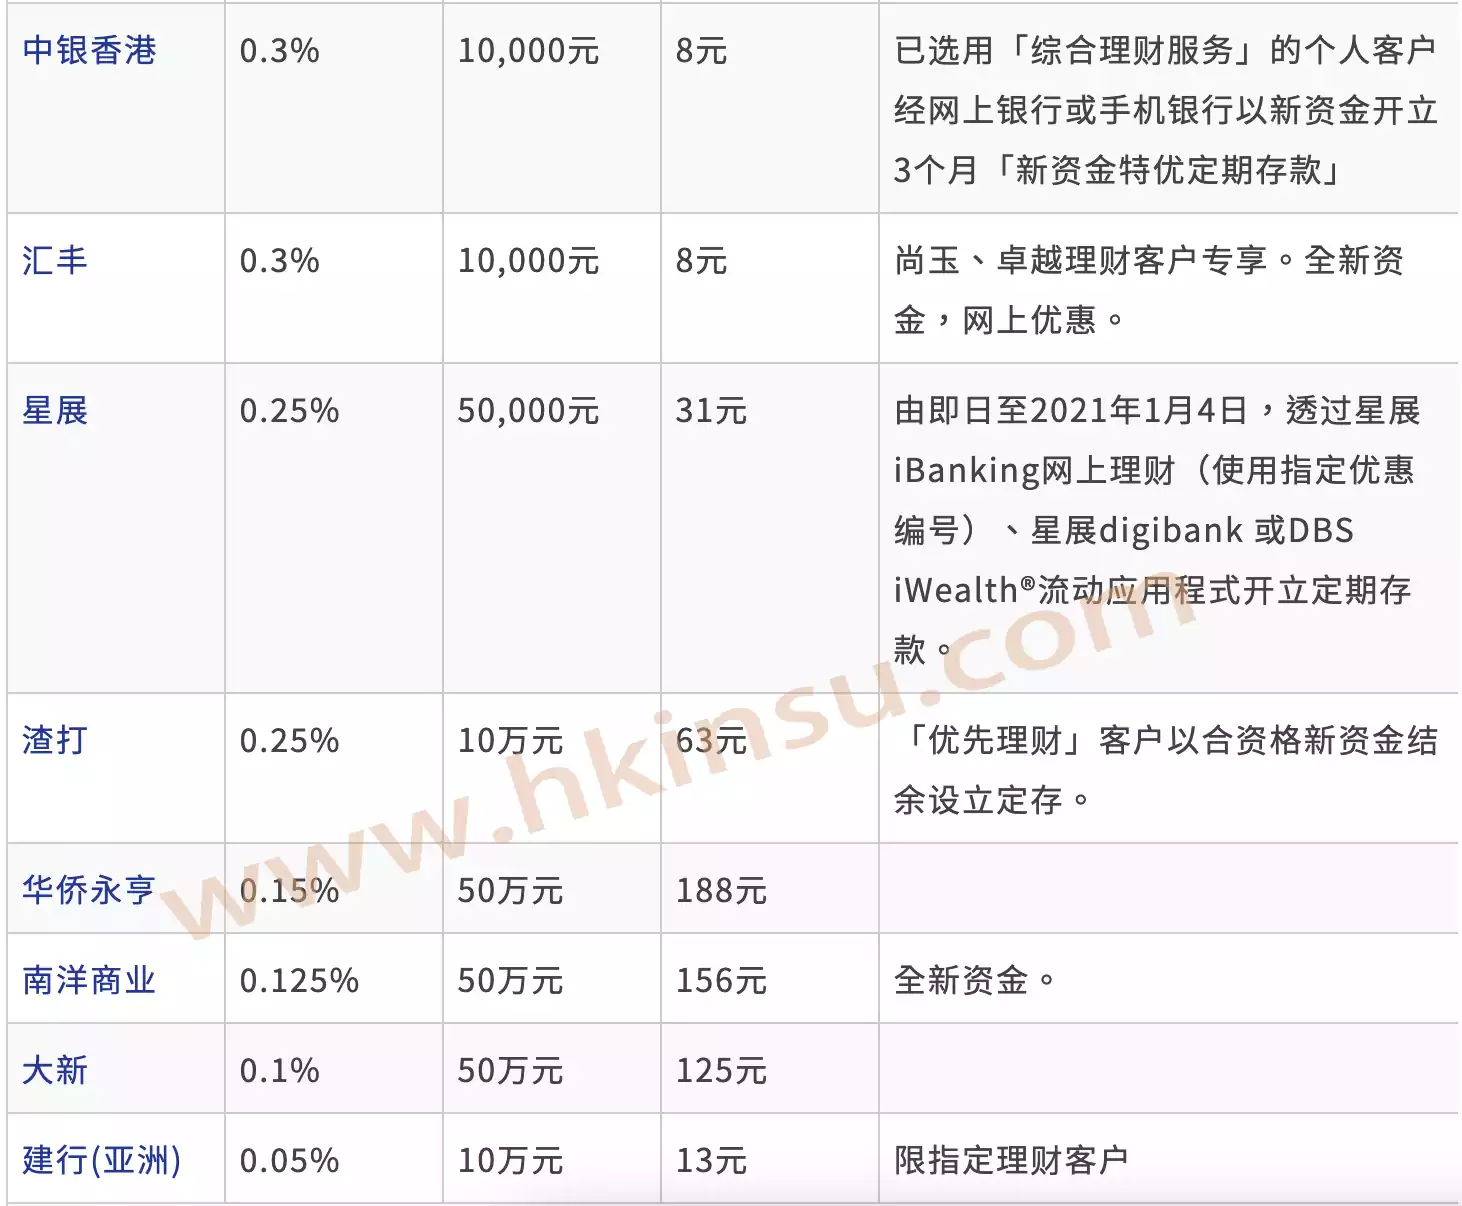The width and height of the screenshot is (1462, 1206).
Task: Select the 0.3% rate in 中银香港 row
Action: 279,50
